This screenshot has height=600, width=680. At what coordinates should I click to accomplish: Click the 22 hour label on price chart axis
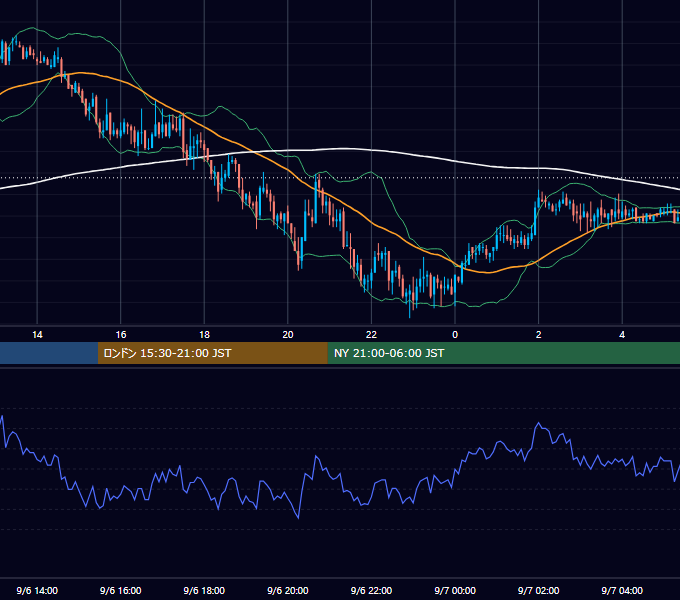pos(371,335)
